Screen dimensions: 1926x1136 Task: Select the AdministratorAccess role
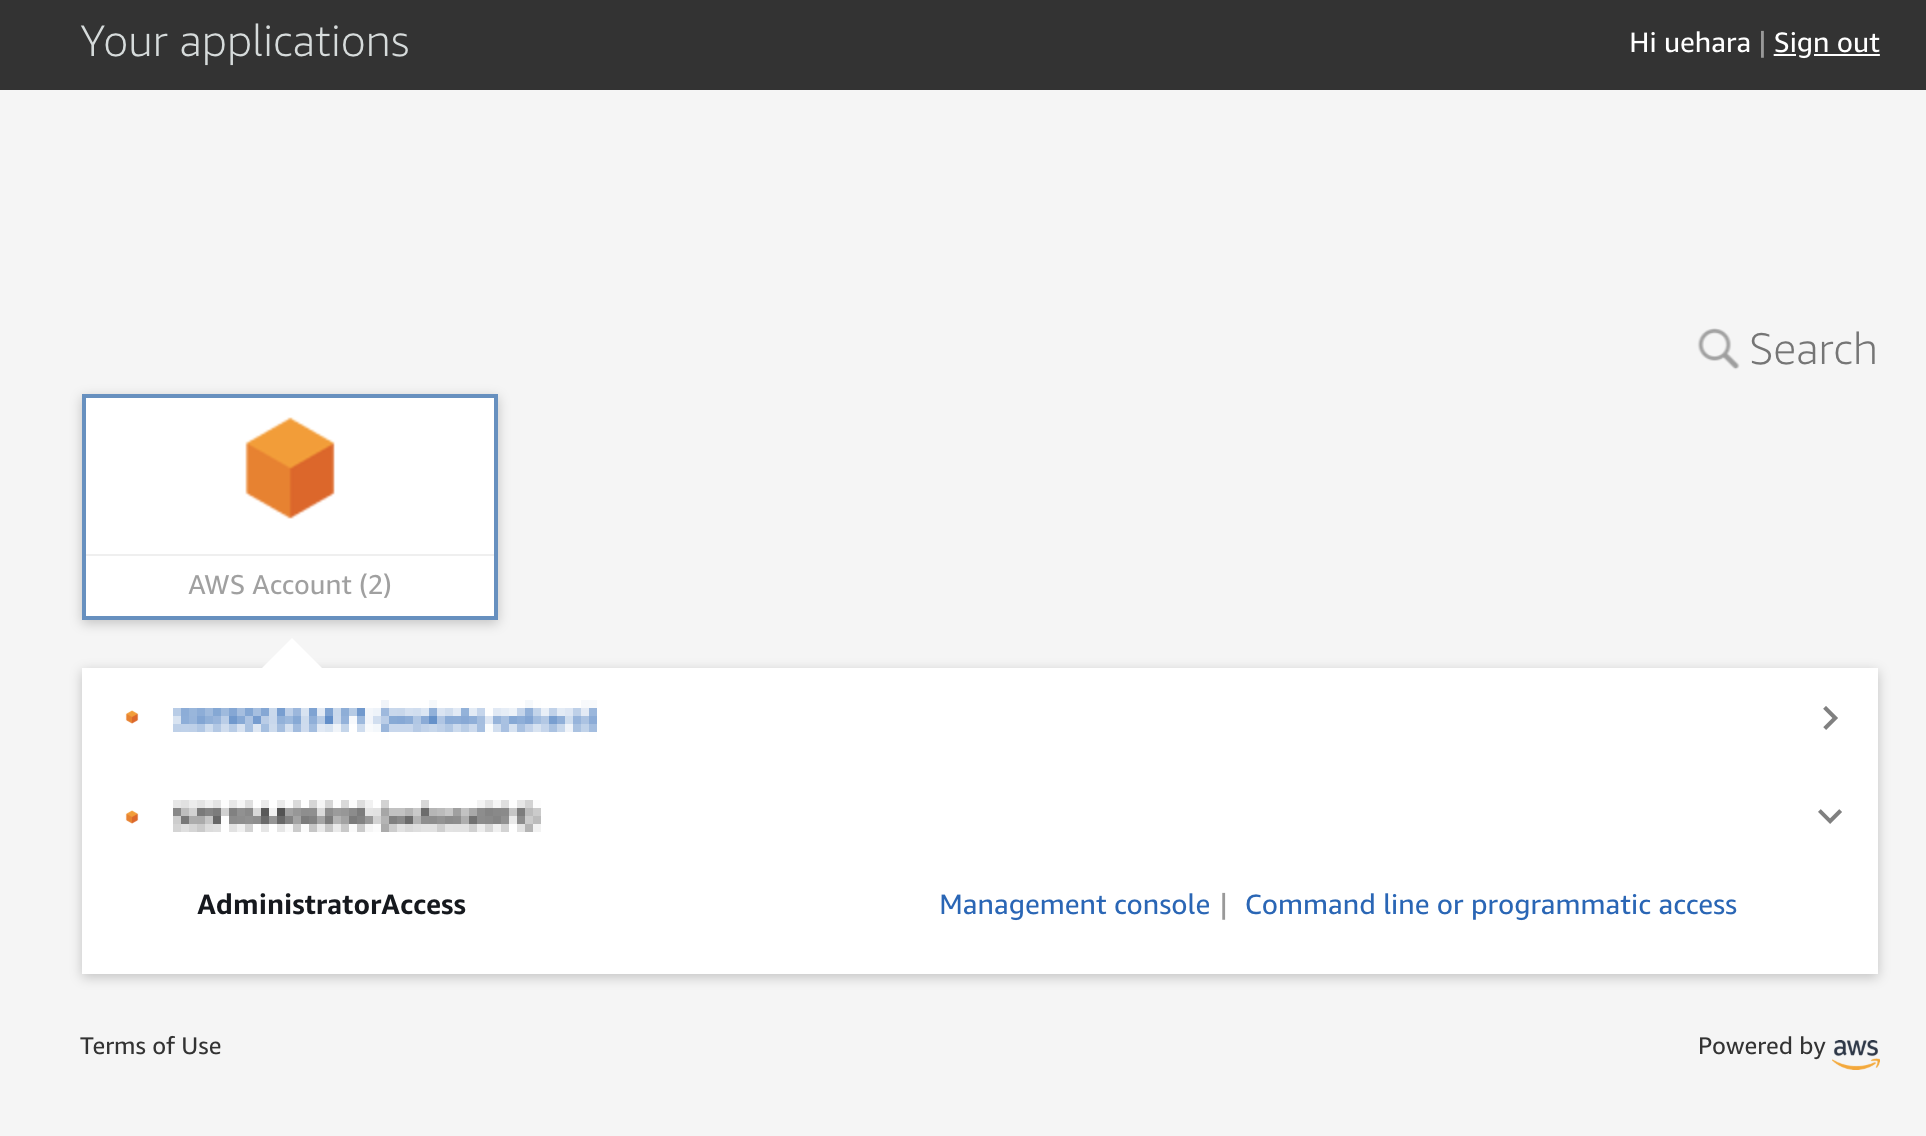332,904
